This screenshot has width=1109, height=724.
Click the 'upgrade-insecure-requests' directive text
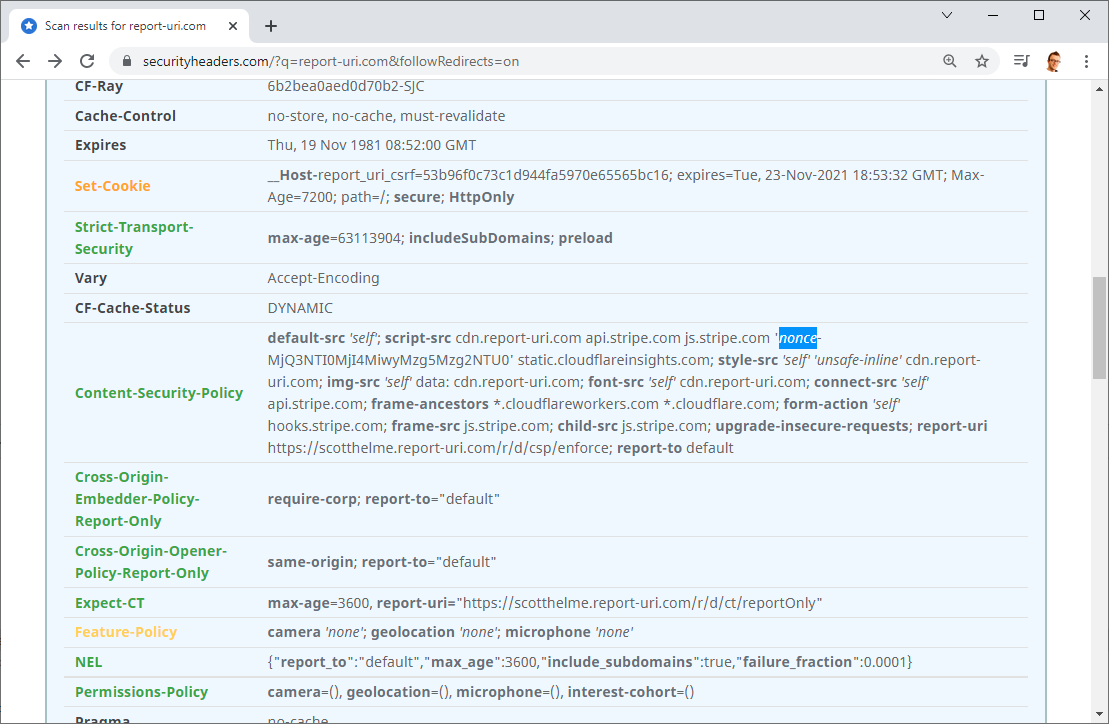click(x=811, y=426)
